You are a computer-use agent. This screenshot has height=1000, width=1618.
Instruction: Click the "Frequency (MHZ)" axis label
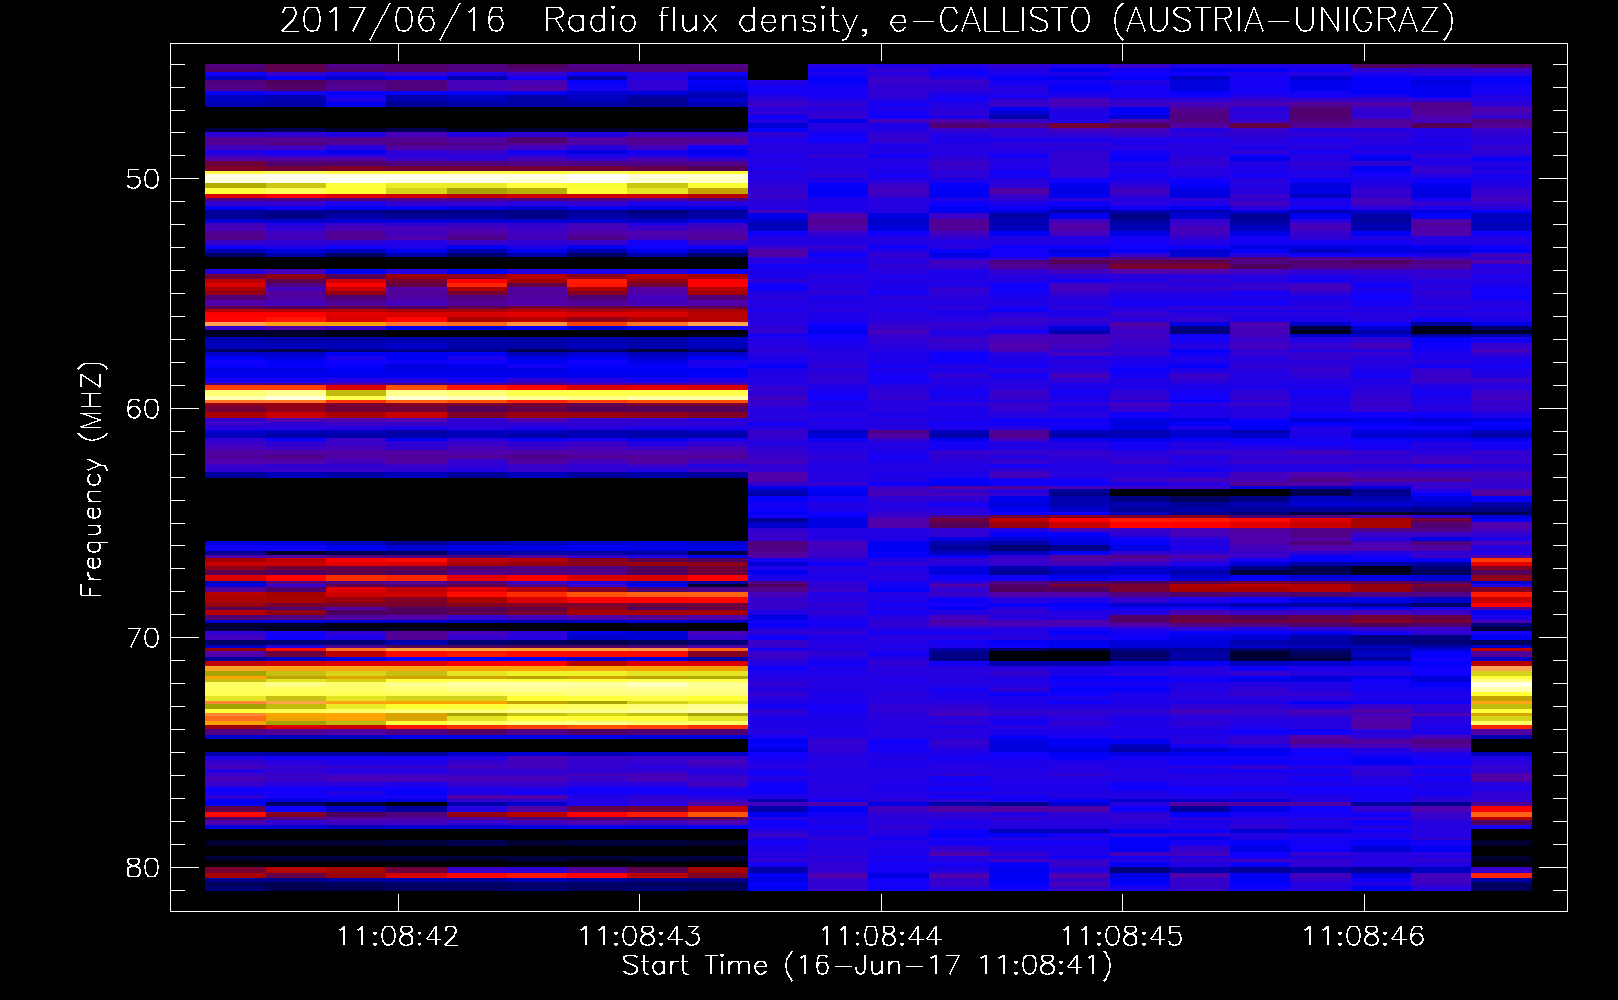(92, 480)
